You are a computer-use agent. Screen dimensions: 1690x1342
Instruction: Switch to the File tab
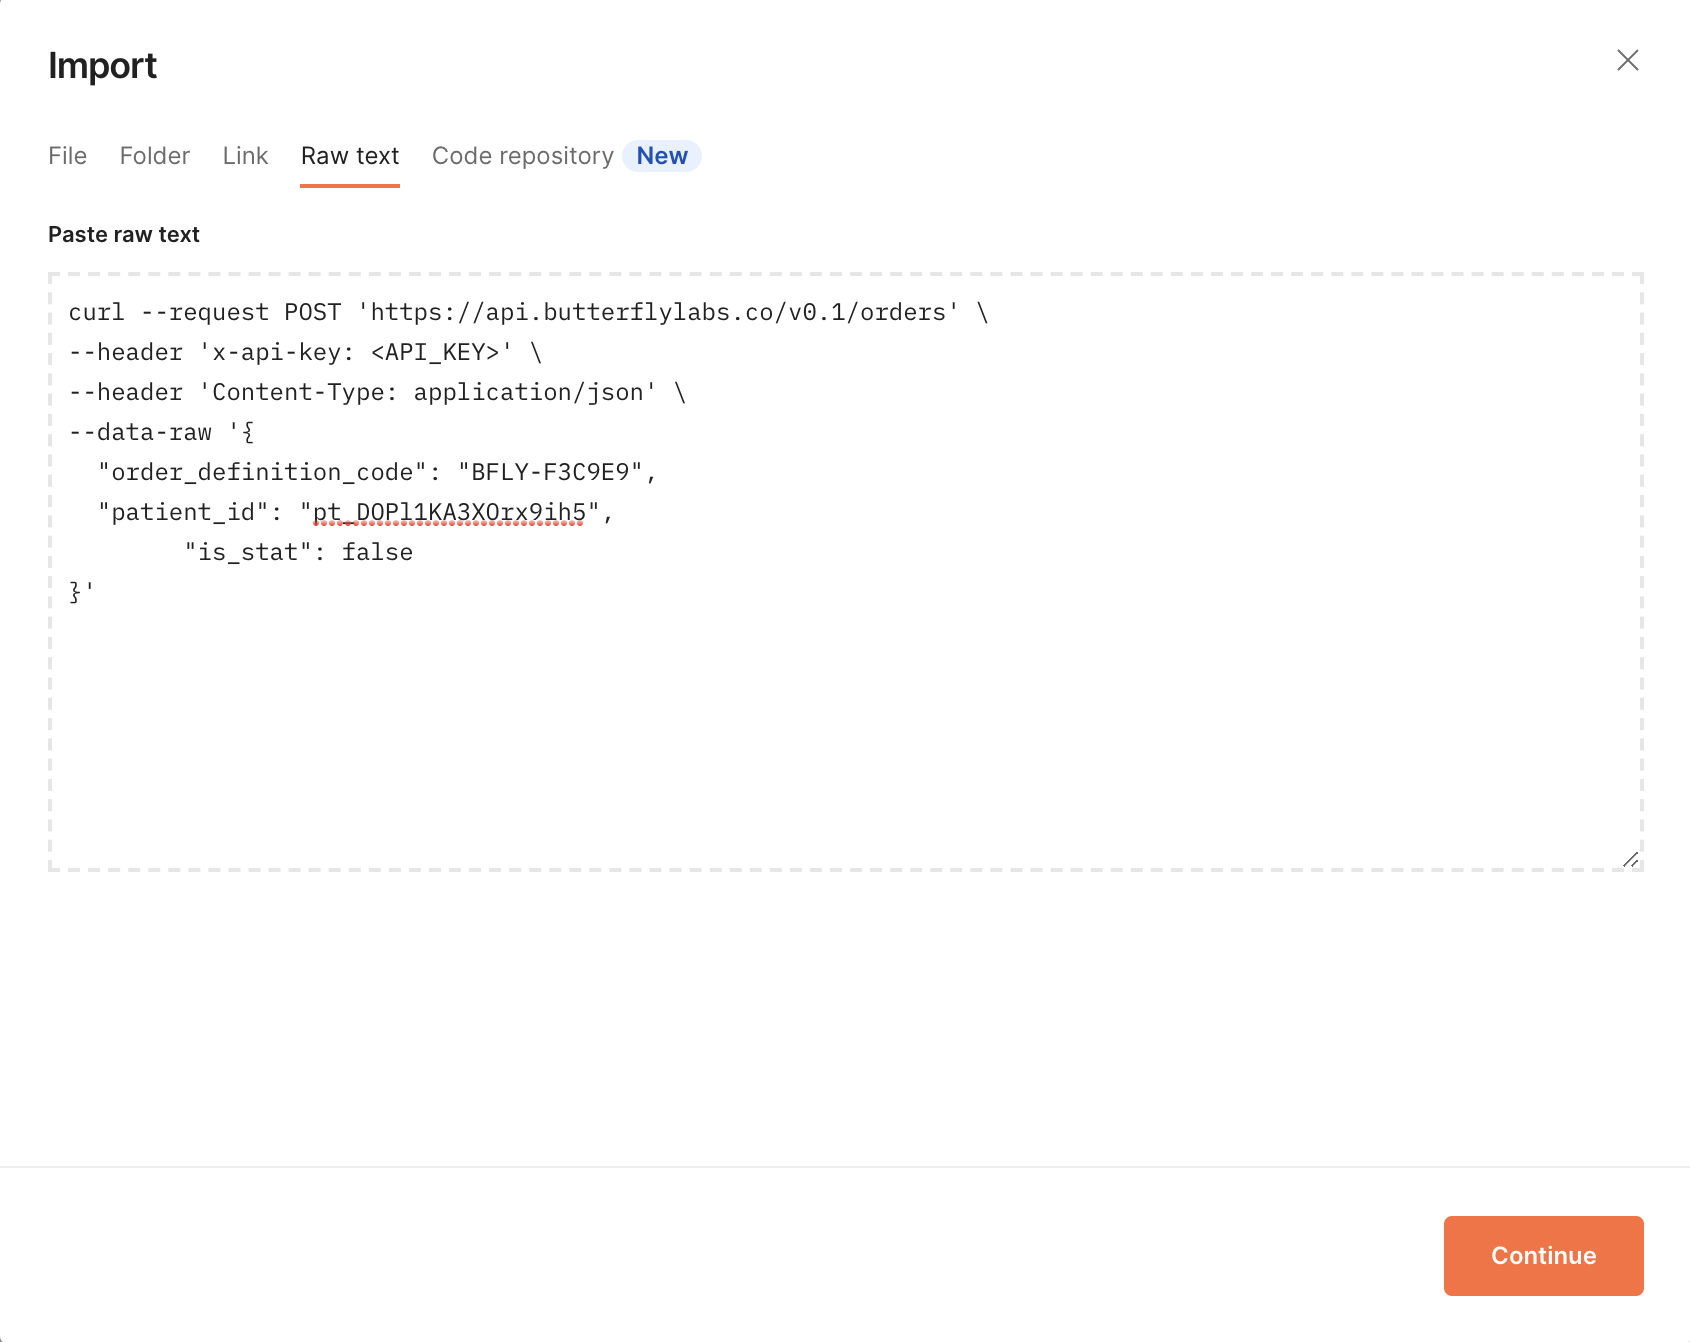[x=67, y=156]
